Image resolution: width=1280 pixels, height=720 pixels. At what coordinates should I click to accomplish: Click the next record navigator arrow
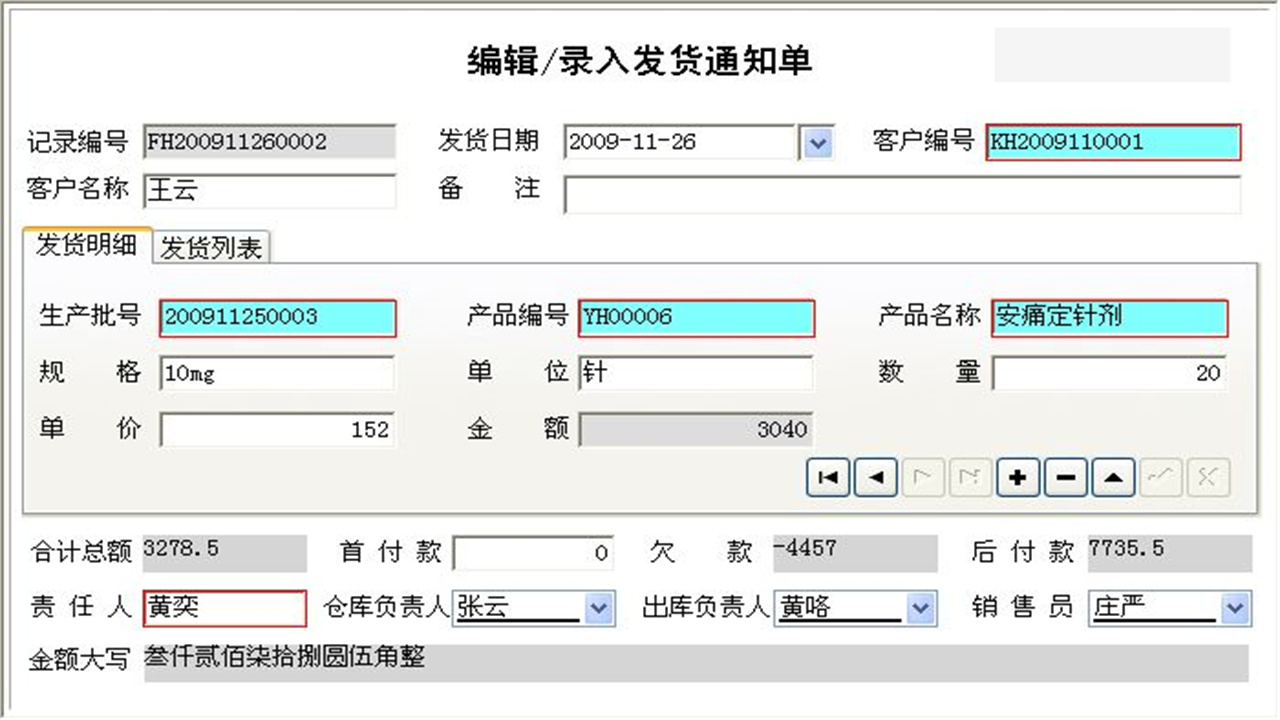pyautogui.click(x=922, y=477)
